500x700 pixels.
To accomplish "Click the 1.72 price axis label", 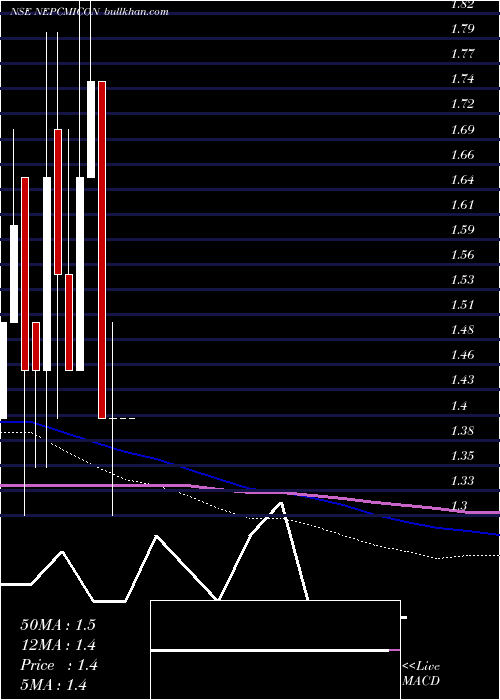I will click(x=462, y=104).
